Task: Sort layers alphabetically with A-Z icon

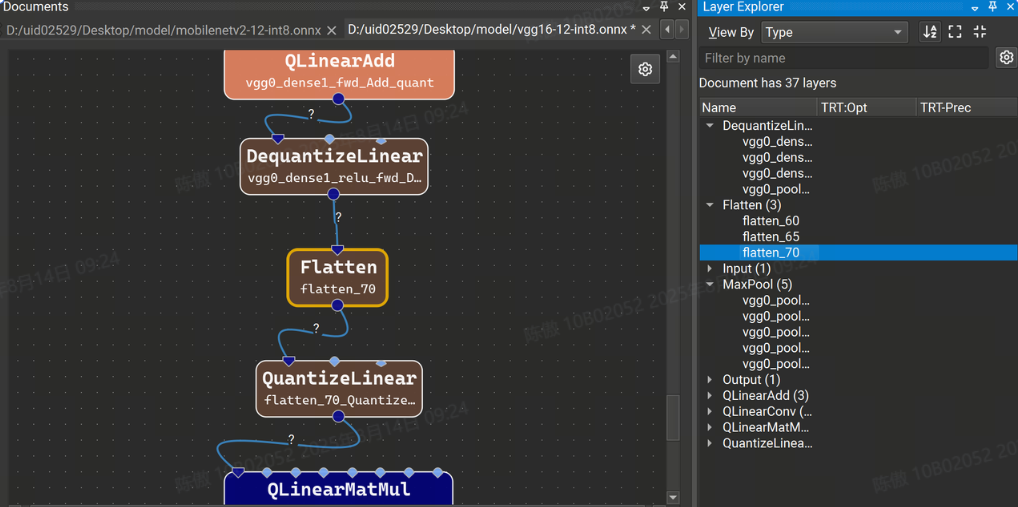Action: (x=930, y=32)
